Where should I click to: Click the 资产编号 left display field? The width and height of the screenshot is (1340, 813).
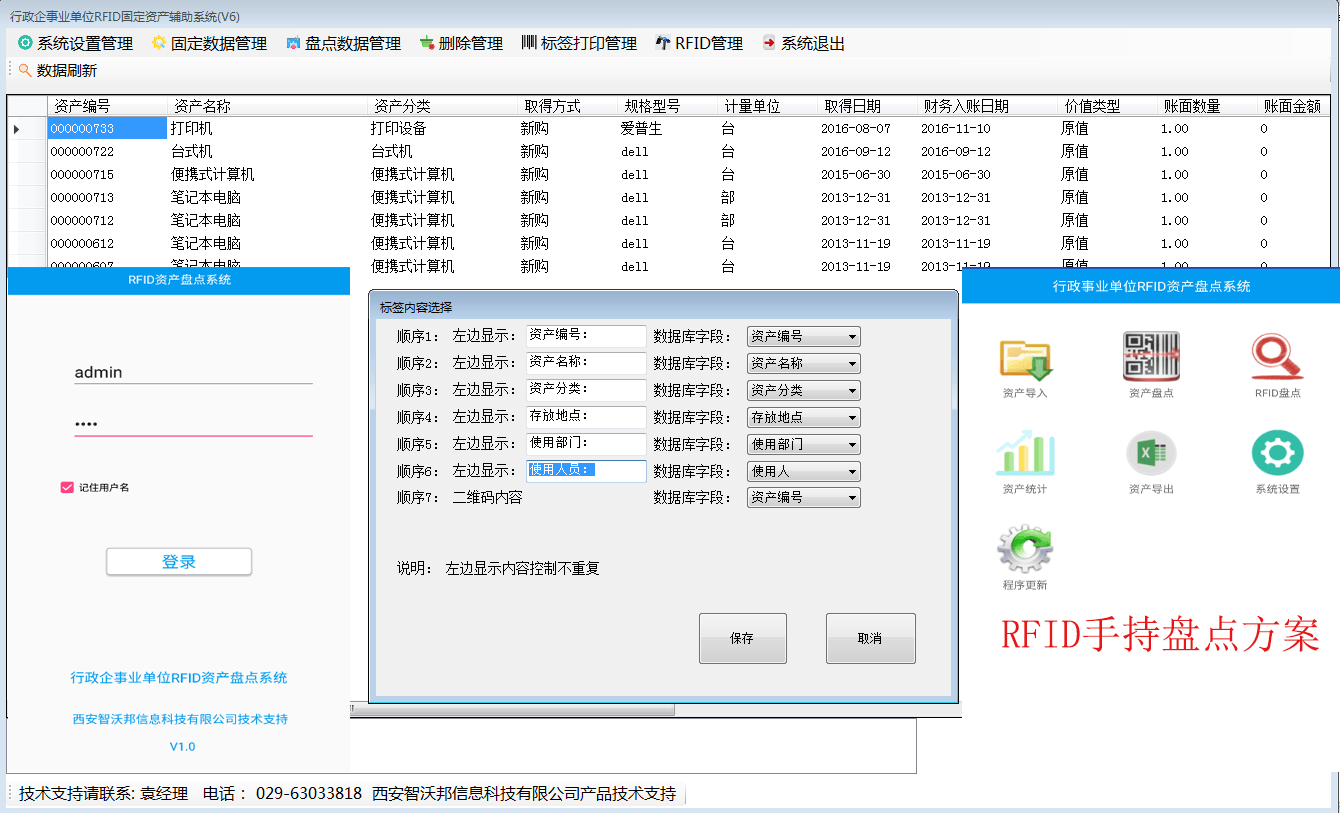tap(586, 337)
